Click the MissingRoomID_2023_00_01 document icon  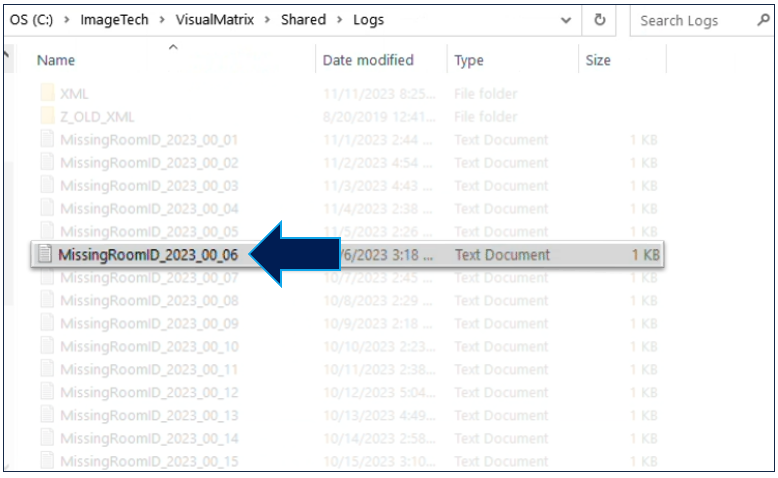(x=46, y=140)
